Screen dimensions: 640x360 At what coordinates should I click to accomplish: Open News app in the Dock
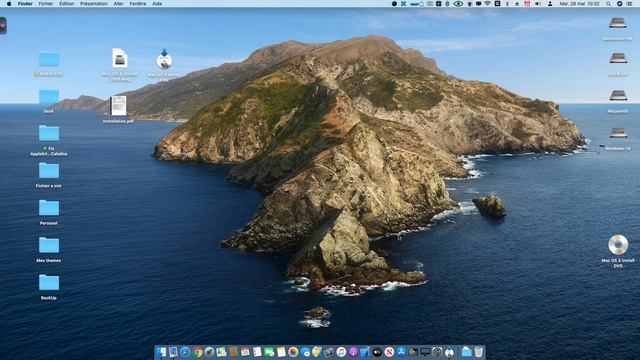389,352
